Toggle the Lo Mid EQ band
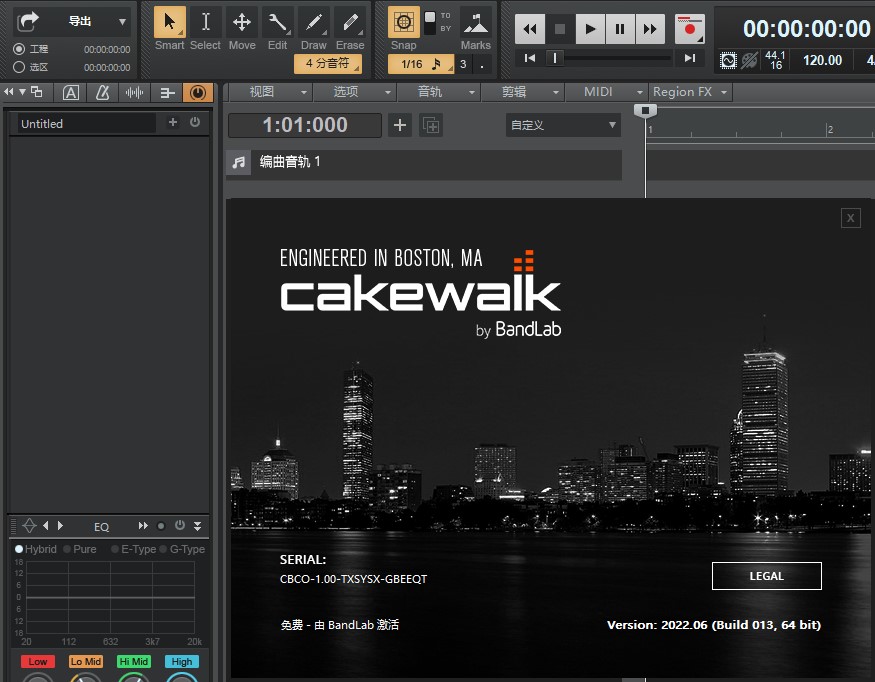The image size is (875, 682). 86,661
